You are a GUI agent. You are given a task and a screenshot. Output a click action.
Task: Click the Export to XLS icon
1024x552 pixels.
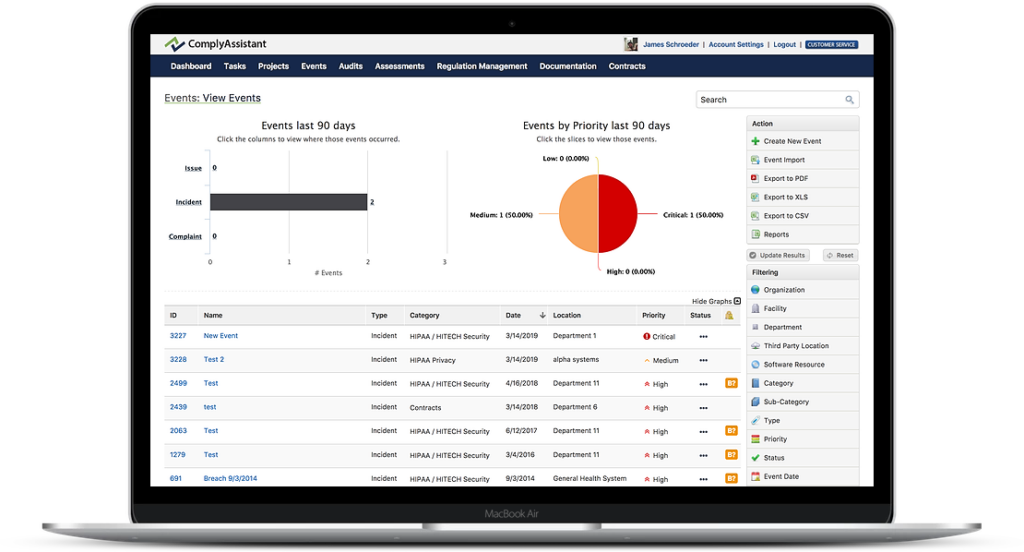coord(755,197)
